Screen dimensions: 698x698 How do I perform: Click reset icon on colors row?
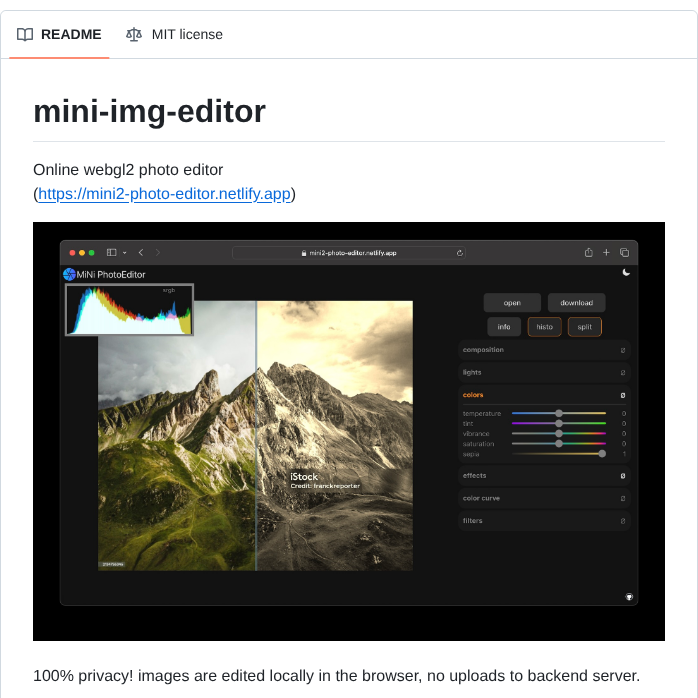(623, 395)
